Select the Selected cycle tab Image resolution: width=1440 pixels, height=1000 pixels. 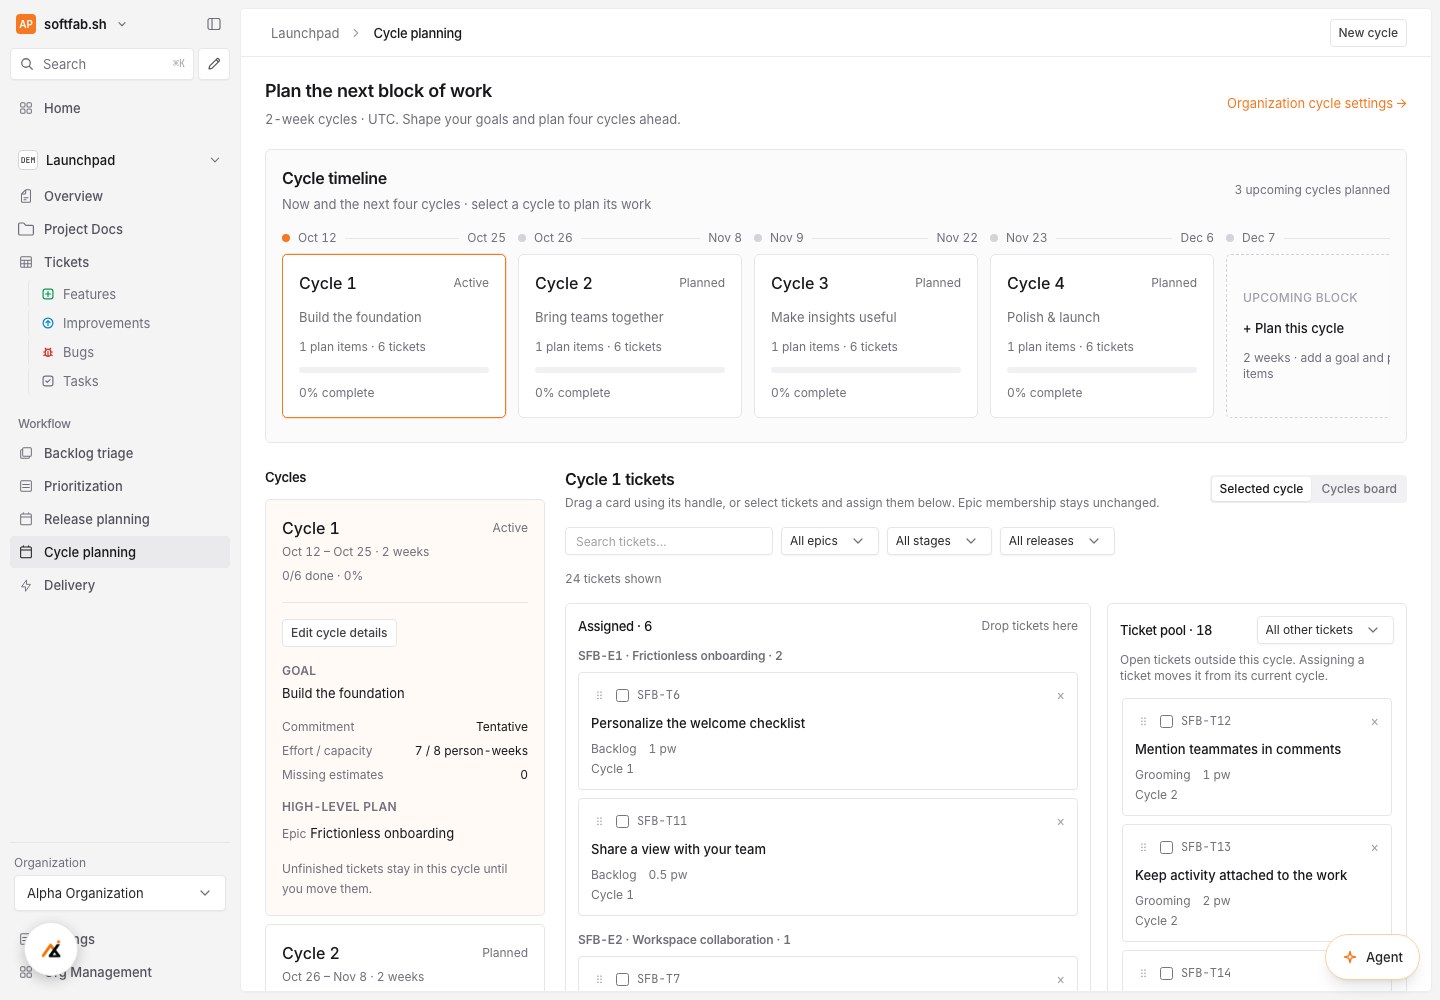pyautogui.click(x=1261, y=489)
